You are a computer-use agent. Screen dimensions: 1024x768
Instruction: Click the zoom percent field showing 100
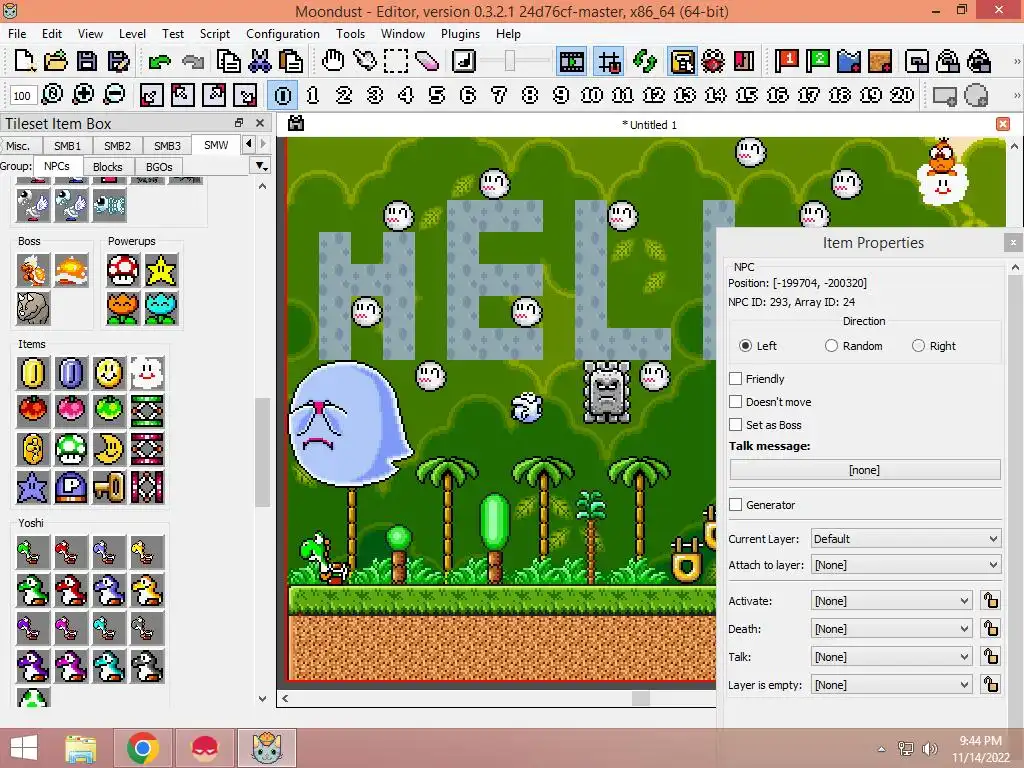tap(22, 96)
